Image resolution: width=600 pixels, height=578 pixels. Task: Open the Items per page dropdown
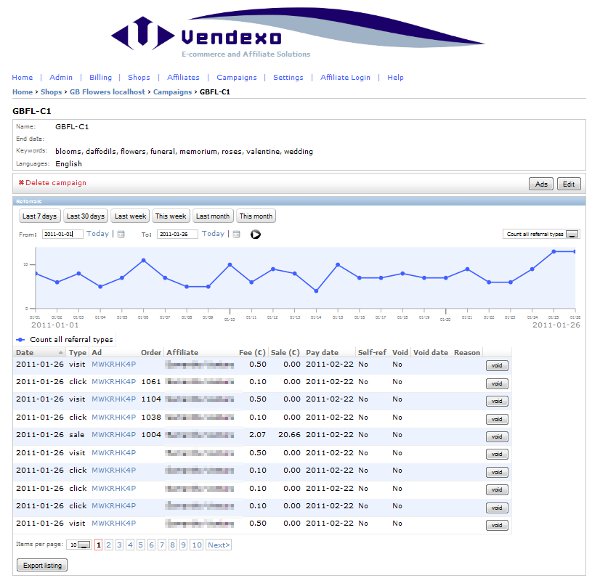79,545
